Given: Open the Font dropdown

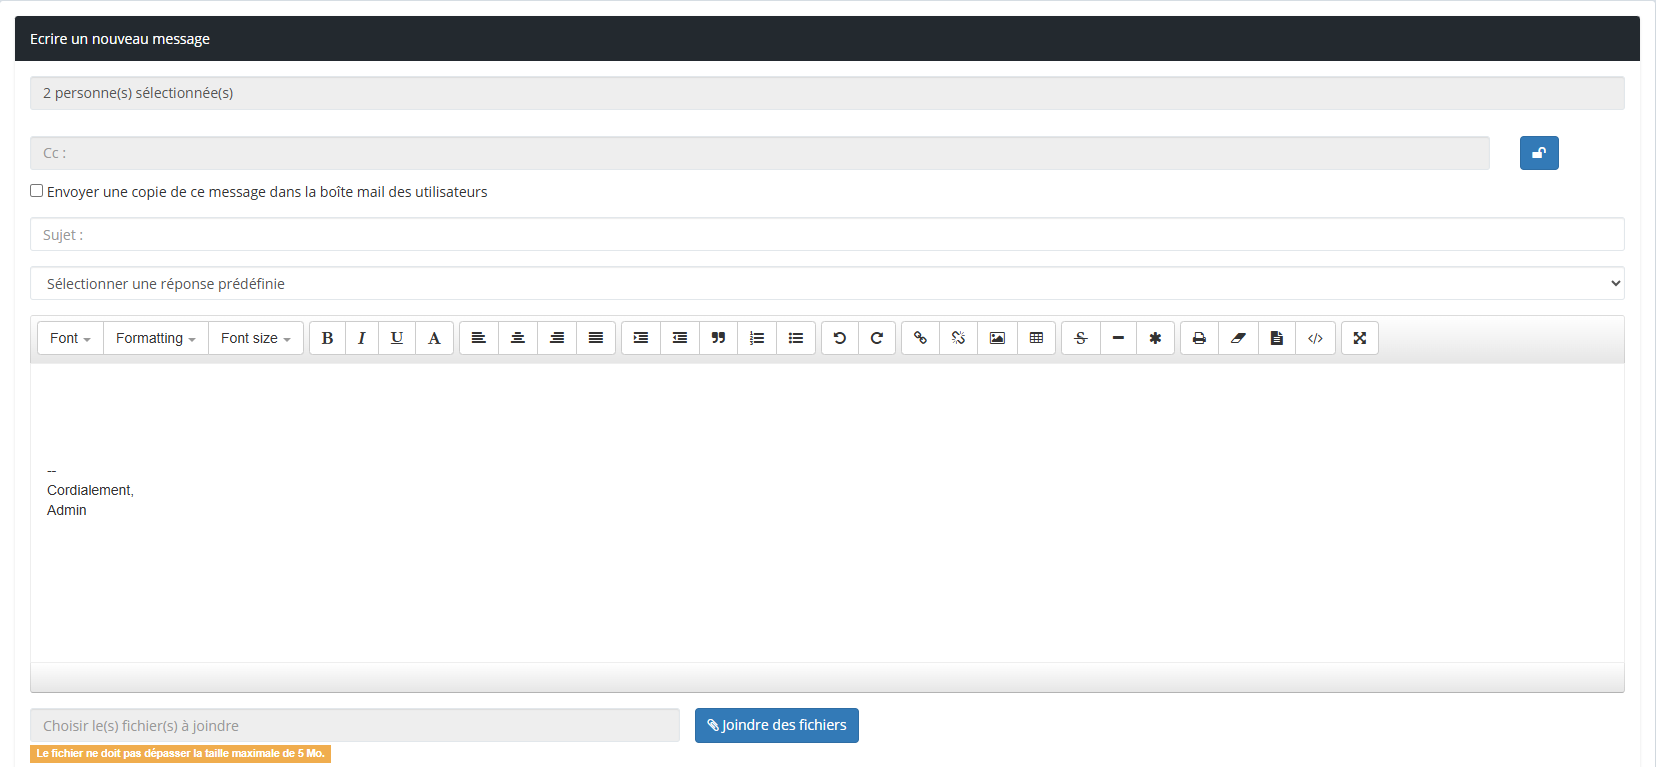Looking at the screenshot, I should click(70, 338).
